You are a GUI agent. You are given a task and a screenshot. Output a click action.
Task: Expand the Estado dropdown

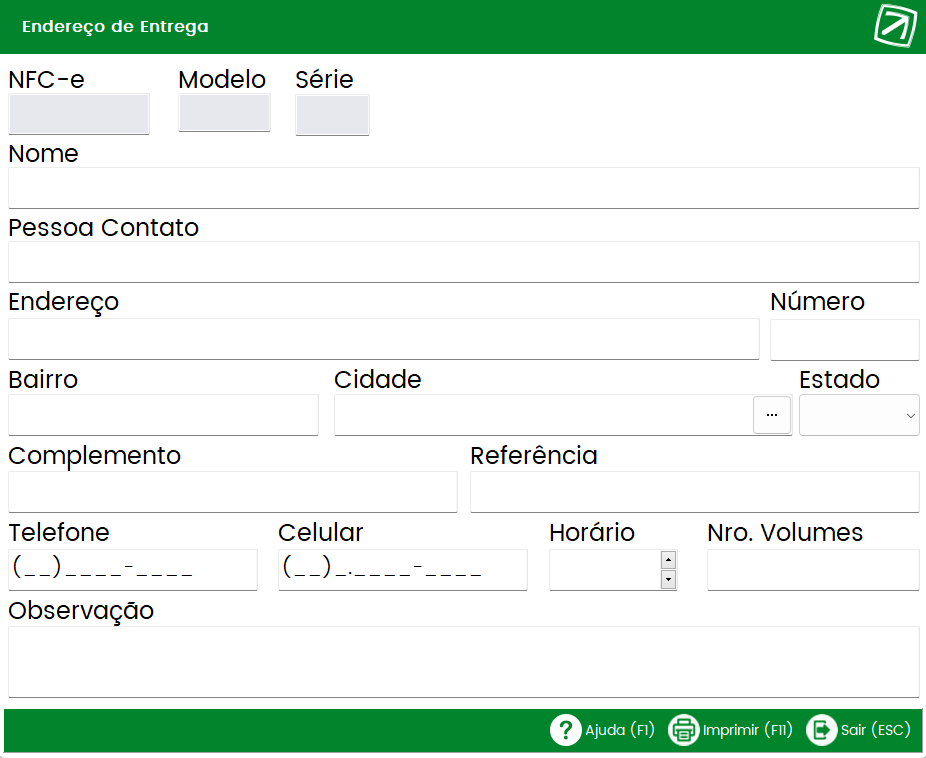(x=859, y=415)
